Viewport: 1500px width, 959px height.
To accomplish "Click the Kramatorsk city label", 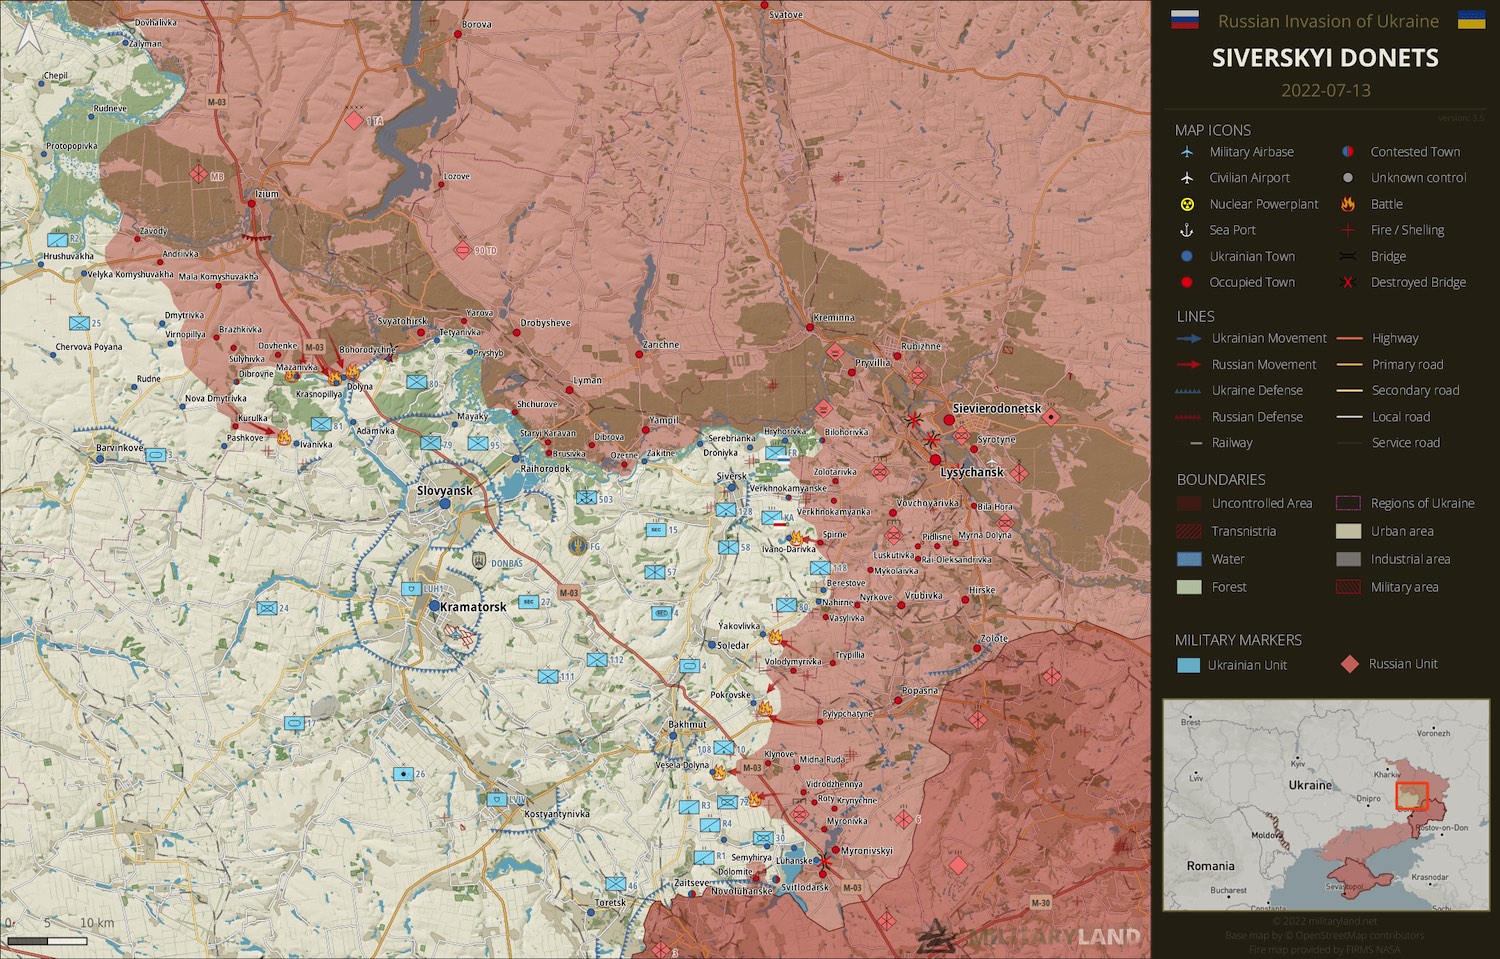I will 473,607.
